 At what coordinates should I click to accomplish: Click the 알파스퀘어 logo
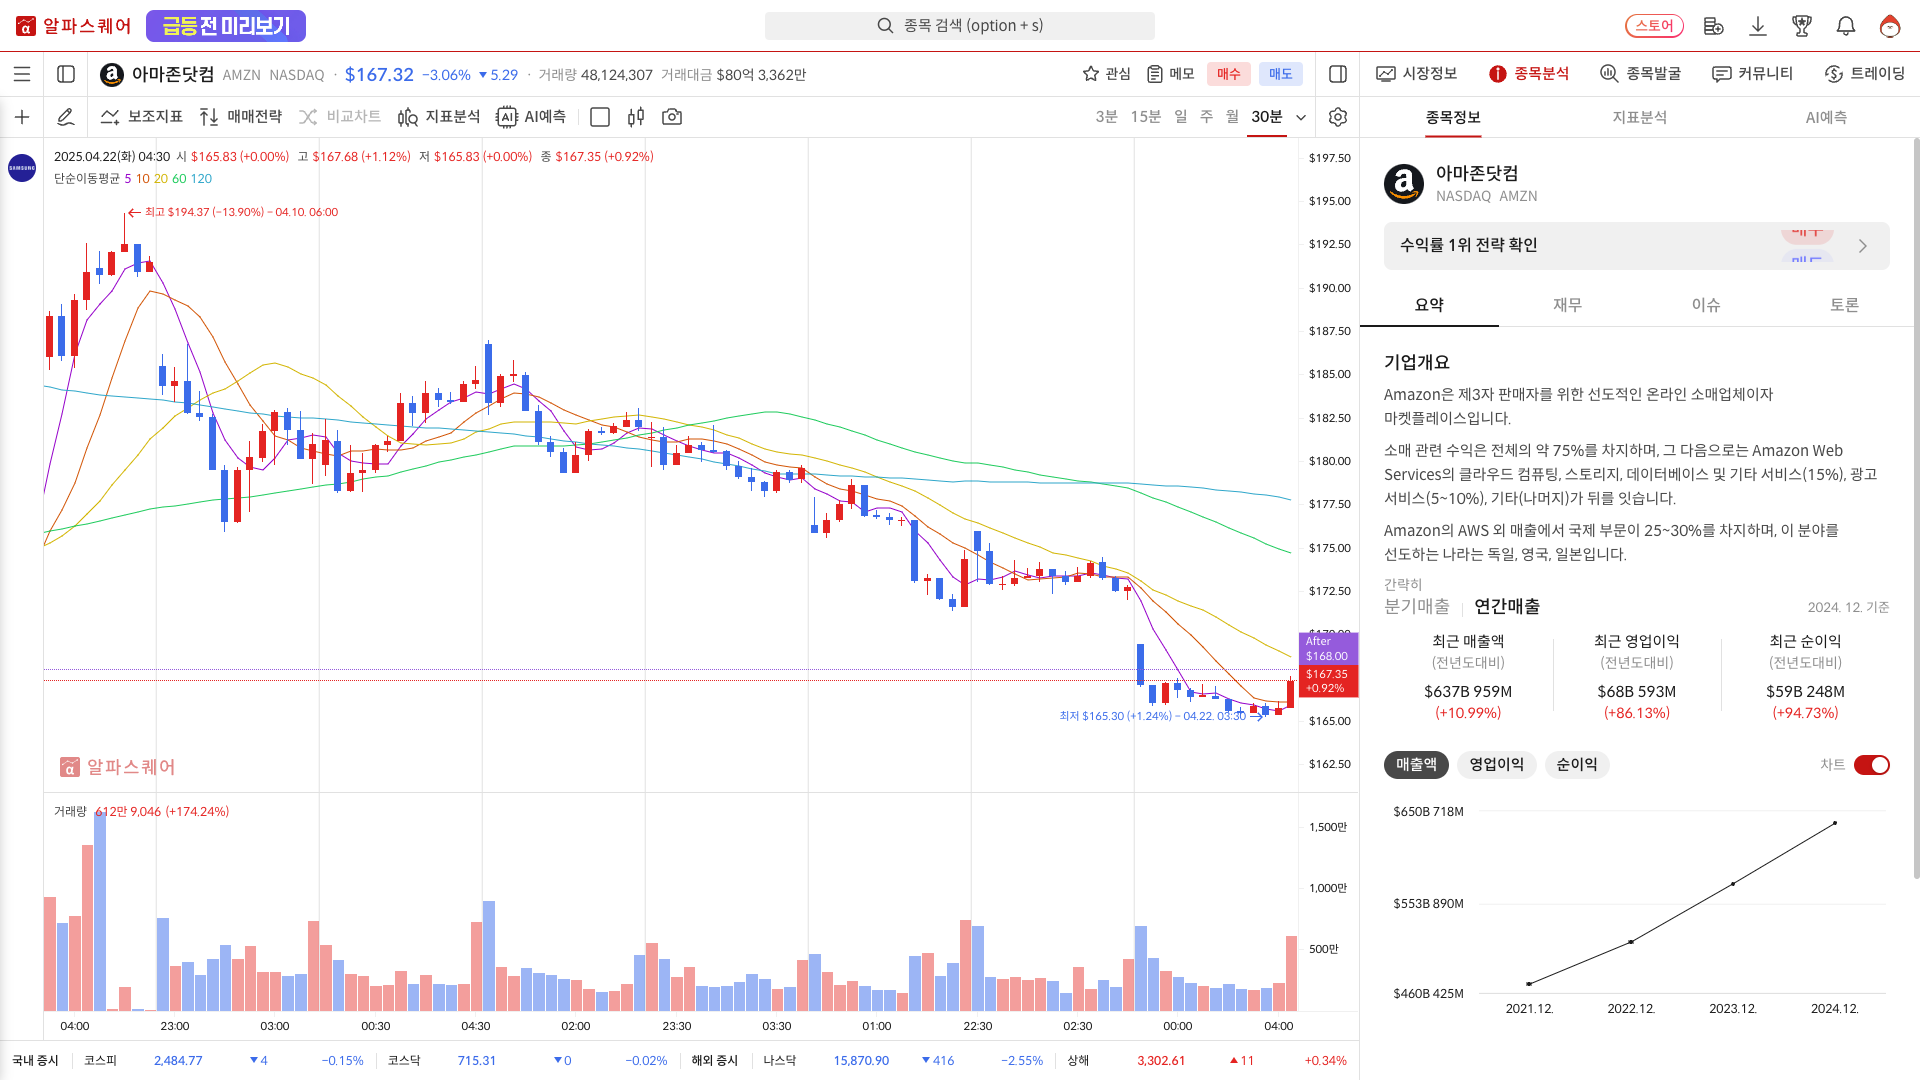74,26
